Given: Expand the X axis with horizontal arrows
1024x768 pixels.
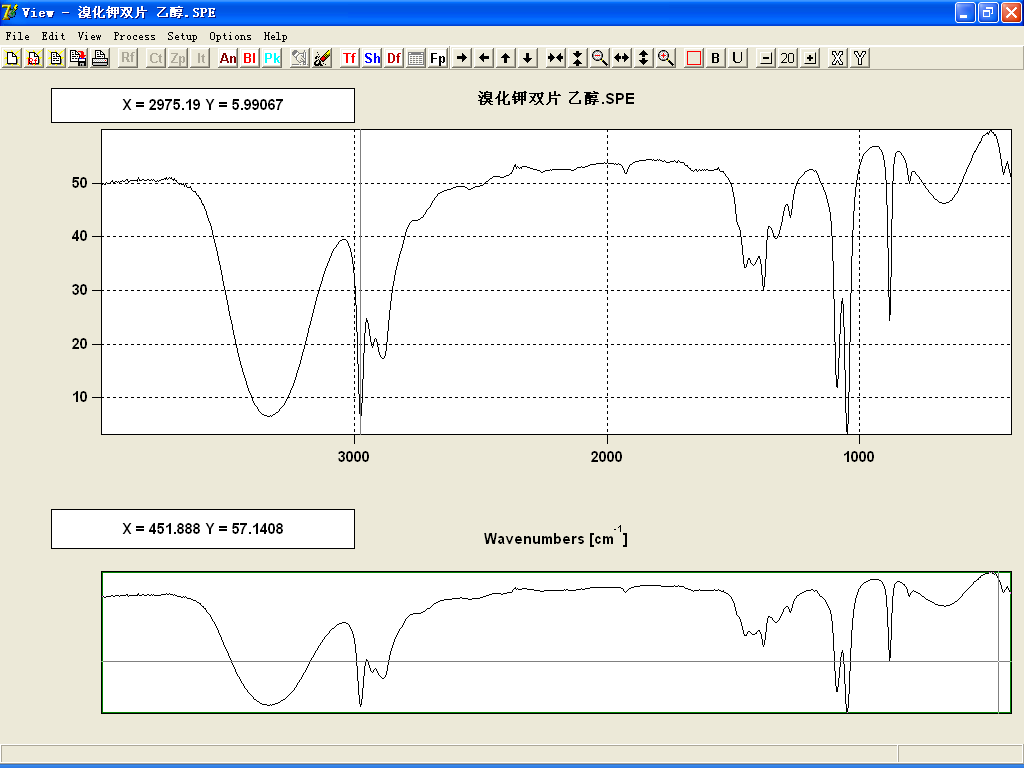Looking at the screenshot, I should 622,58.
